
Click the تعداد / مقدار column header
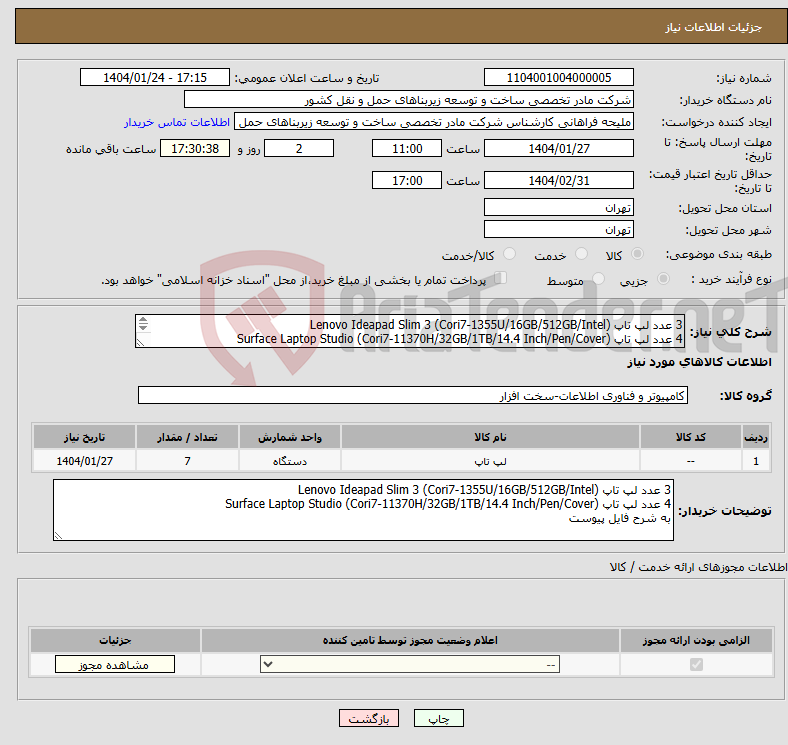coord(187,437)
